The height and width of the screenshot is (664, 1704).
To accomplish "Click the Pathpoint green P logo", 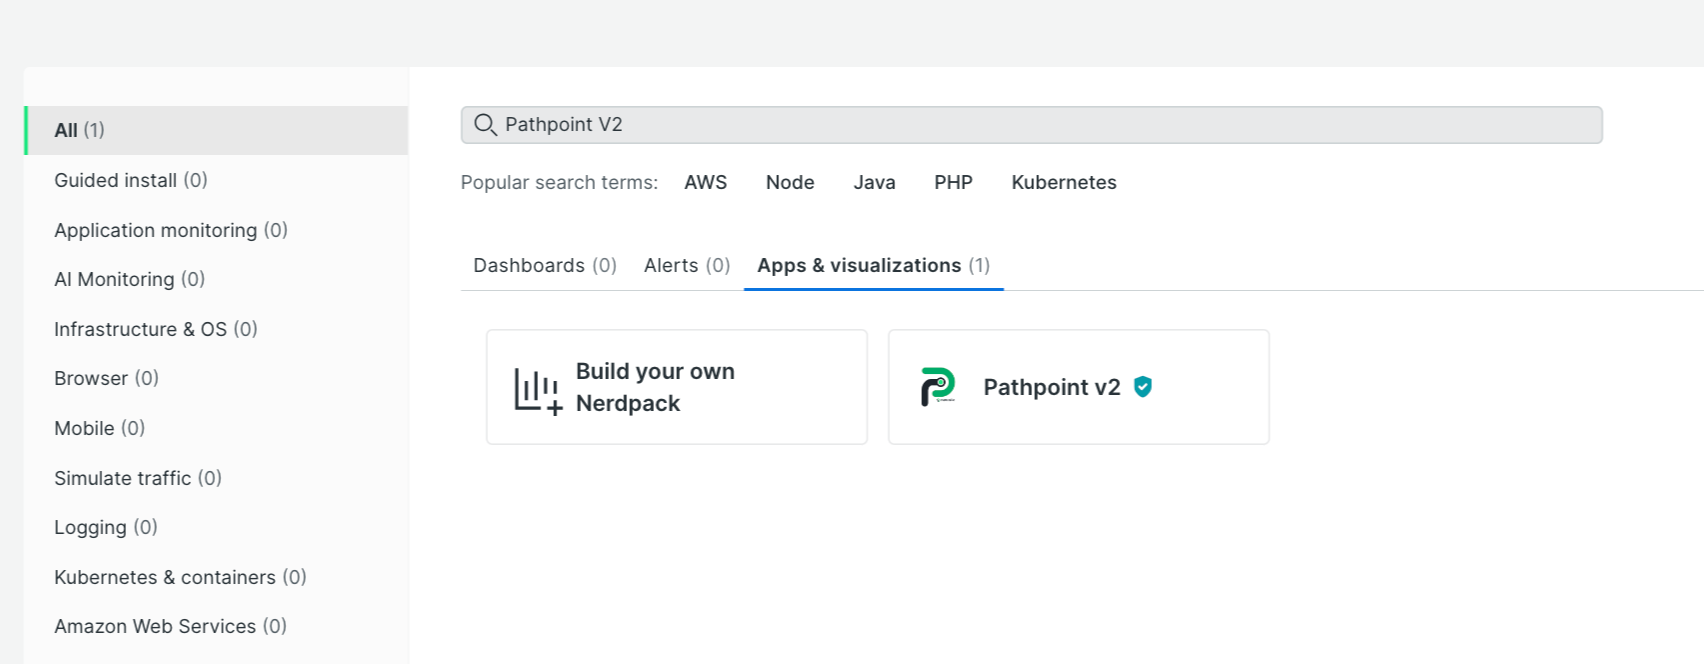I will coord(938,387).
